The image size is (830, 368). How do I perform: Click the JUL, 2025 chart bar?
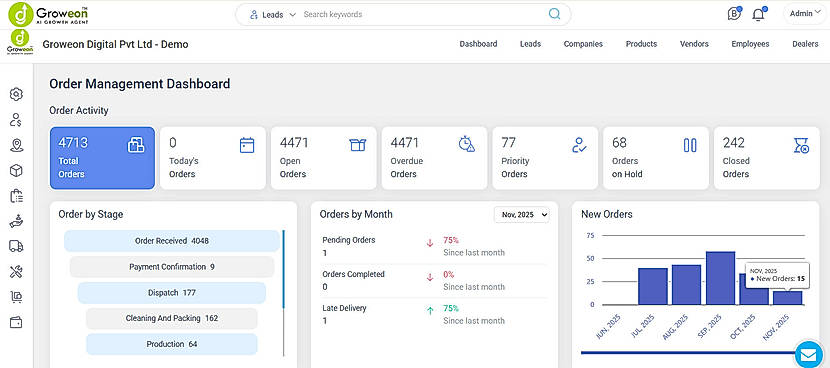point(653,286)
